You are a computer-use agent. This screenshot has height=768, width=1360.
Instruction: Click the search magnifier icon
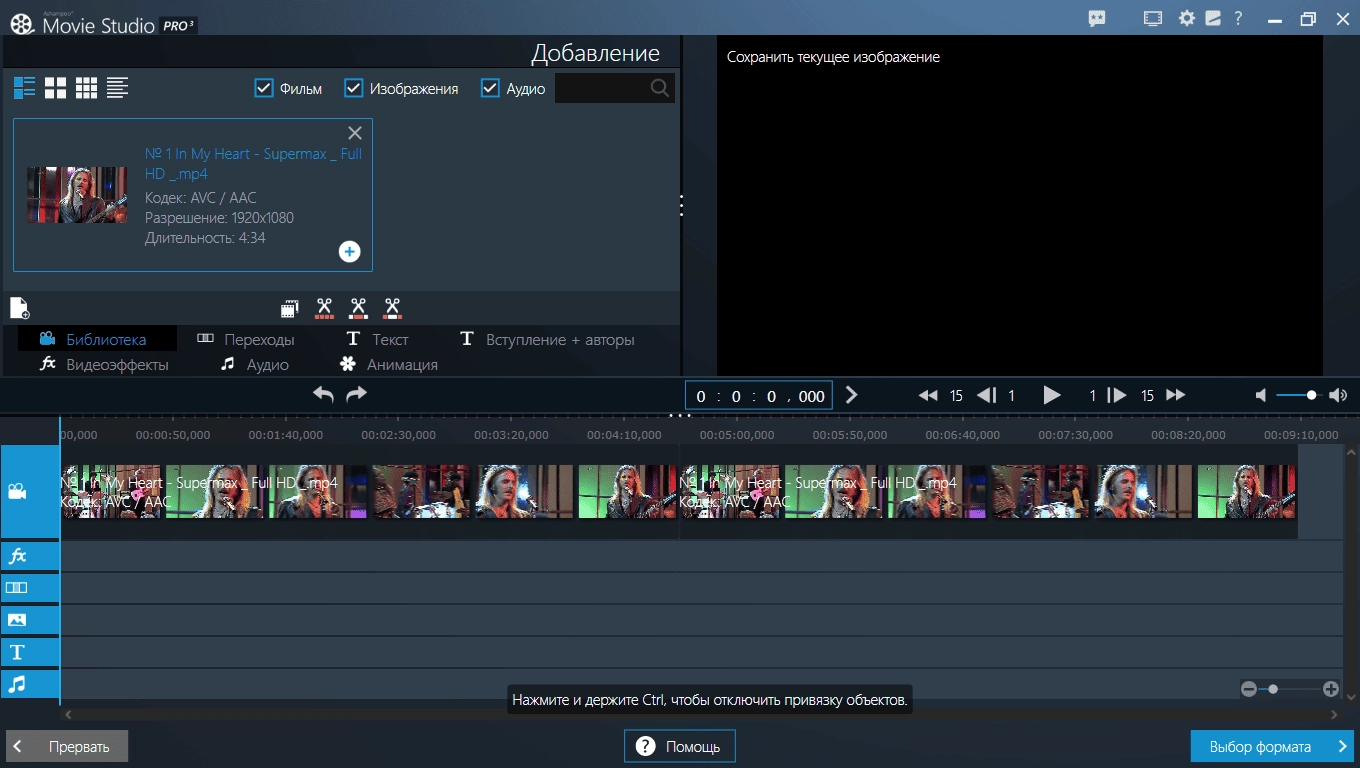pyautogui.click(x=660, y=88)
